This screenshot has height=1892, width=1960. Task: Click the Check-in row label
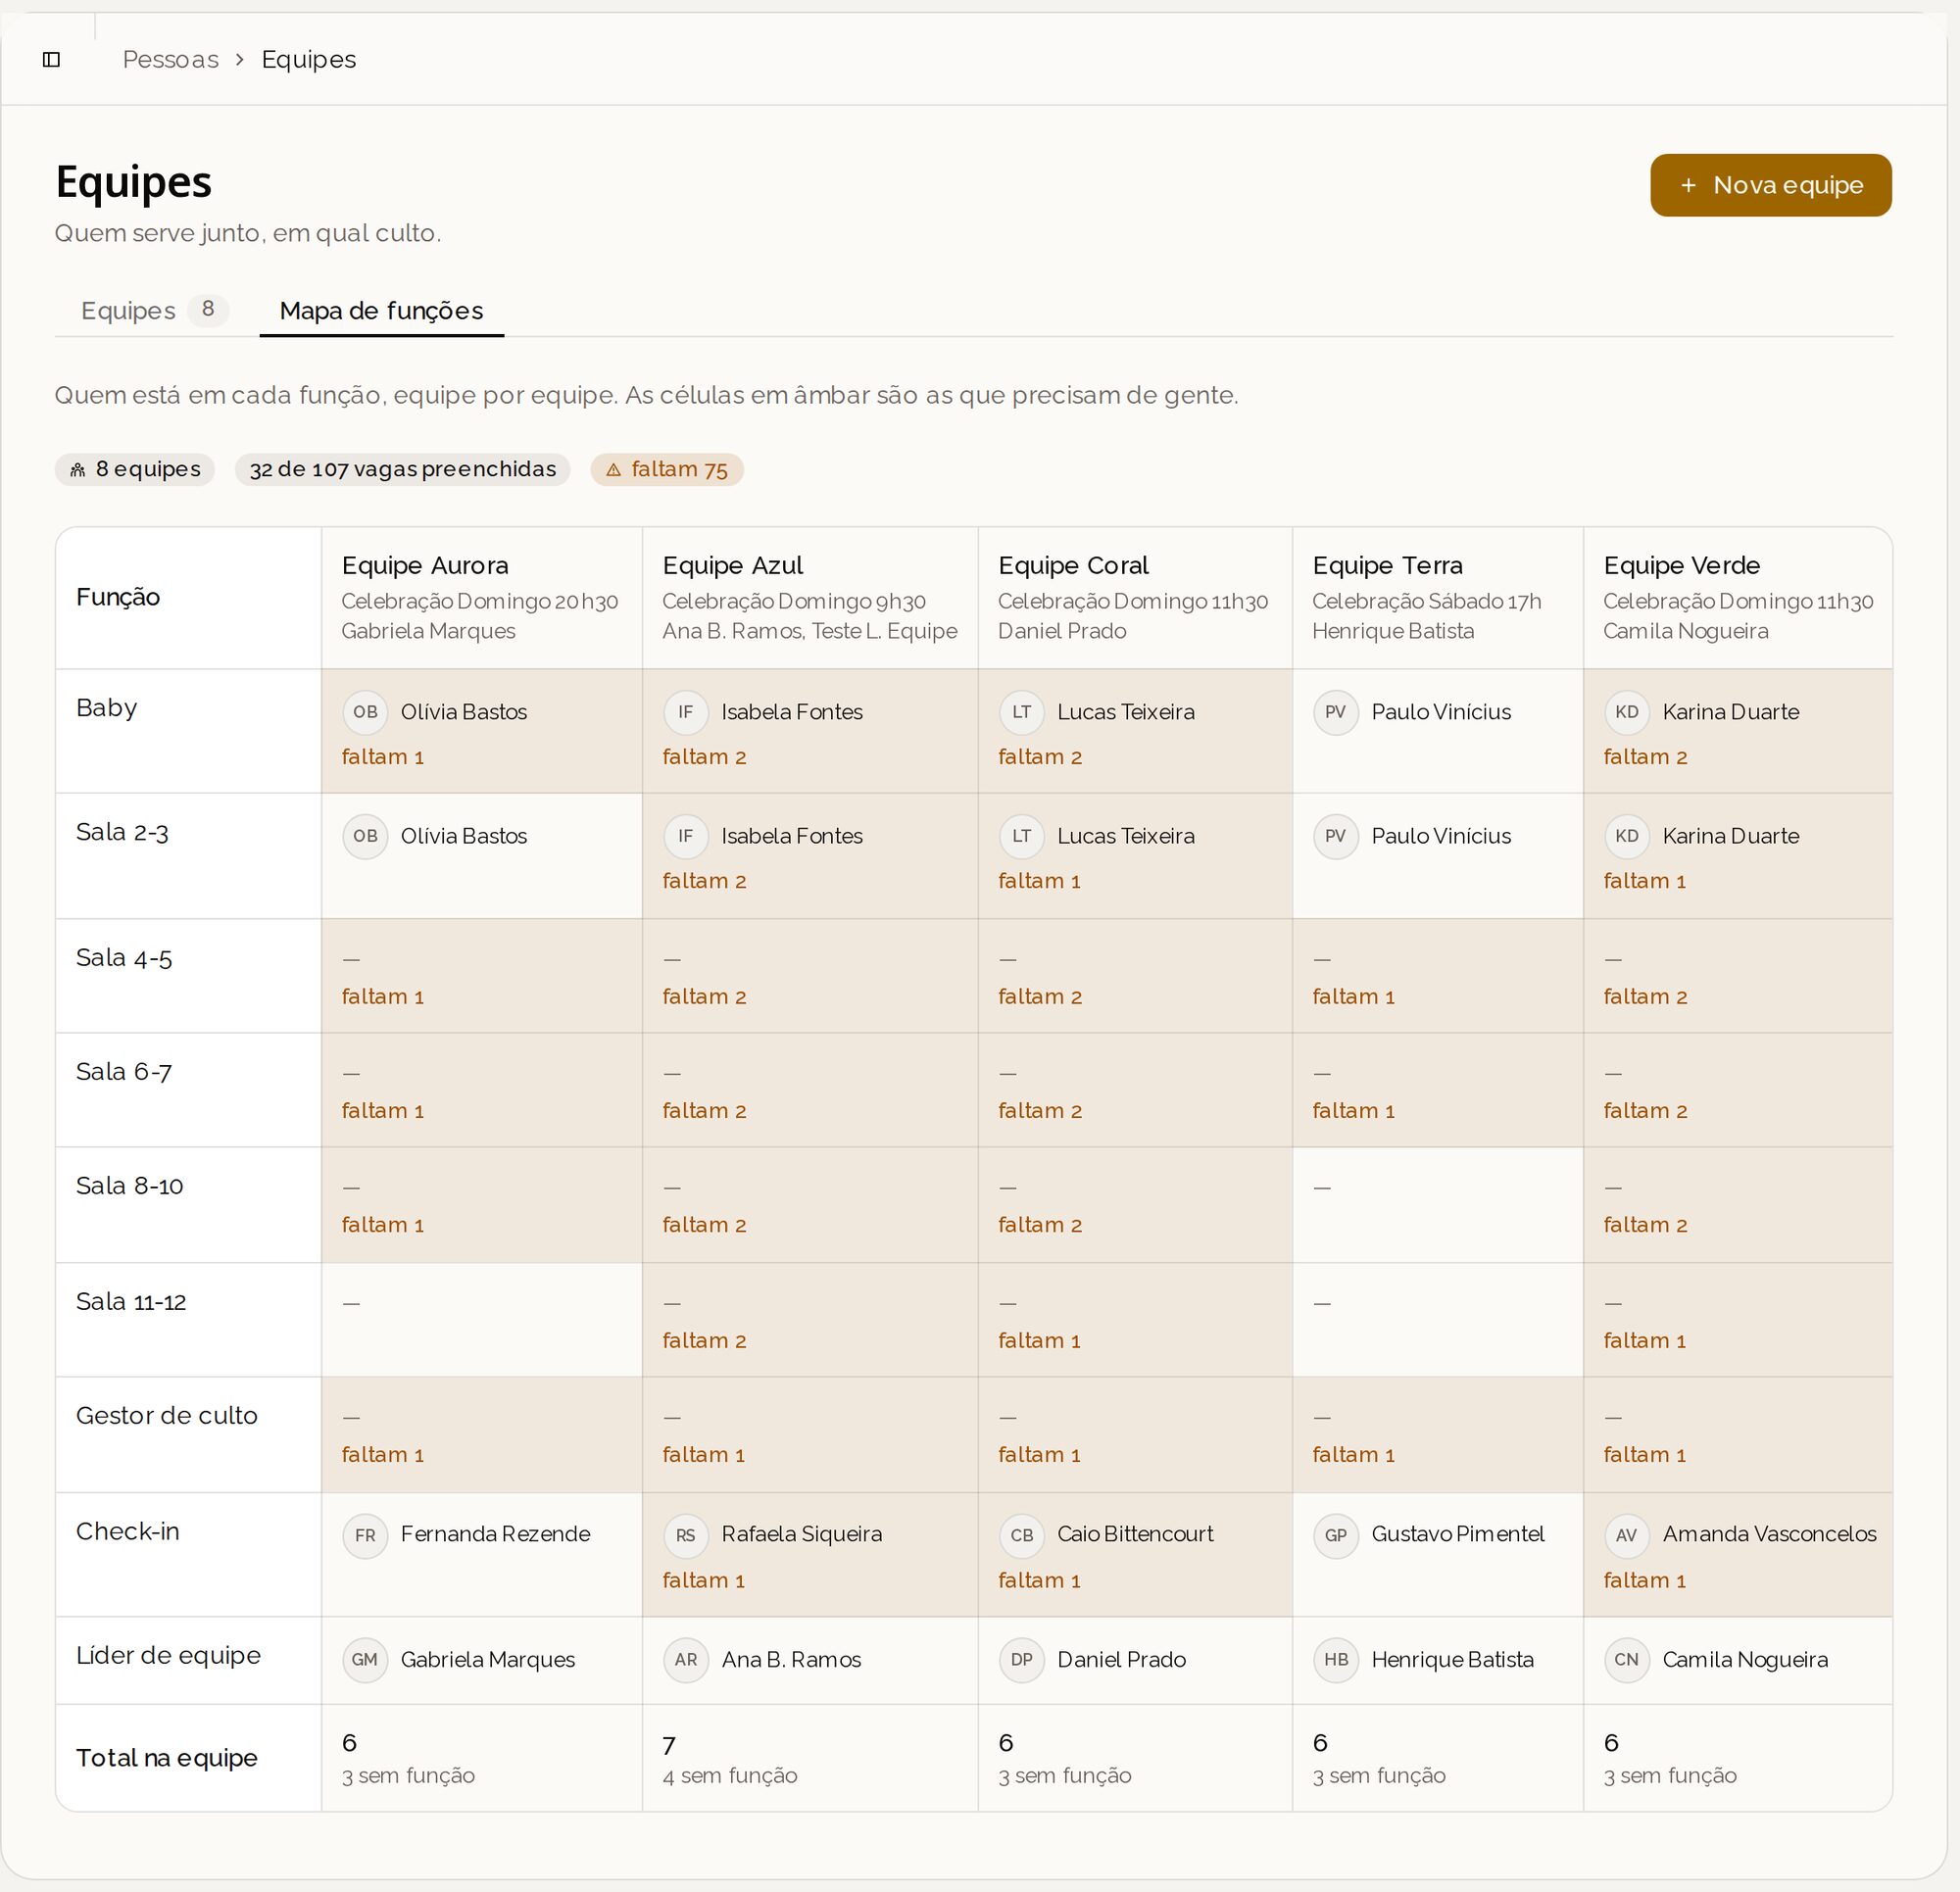(x=128, y=1532)
